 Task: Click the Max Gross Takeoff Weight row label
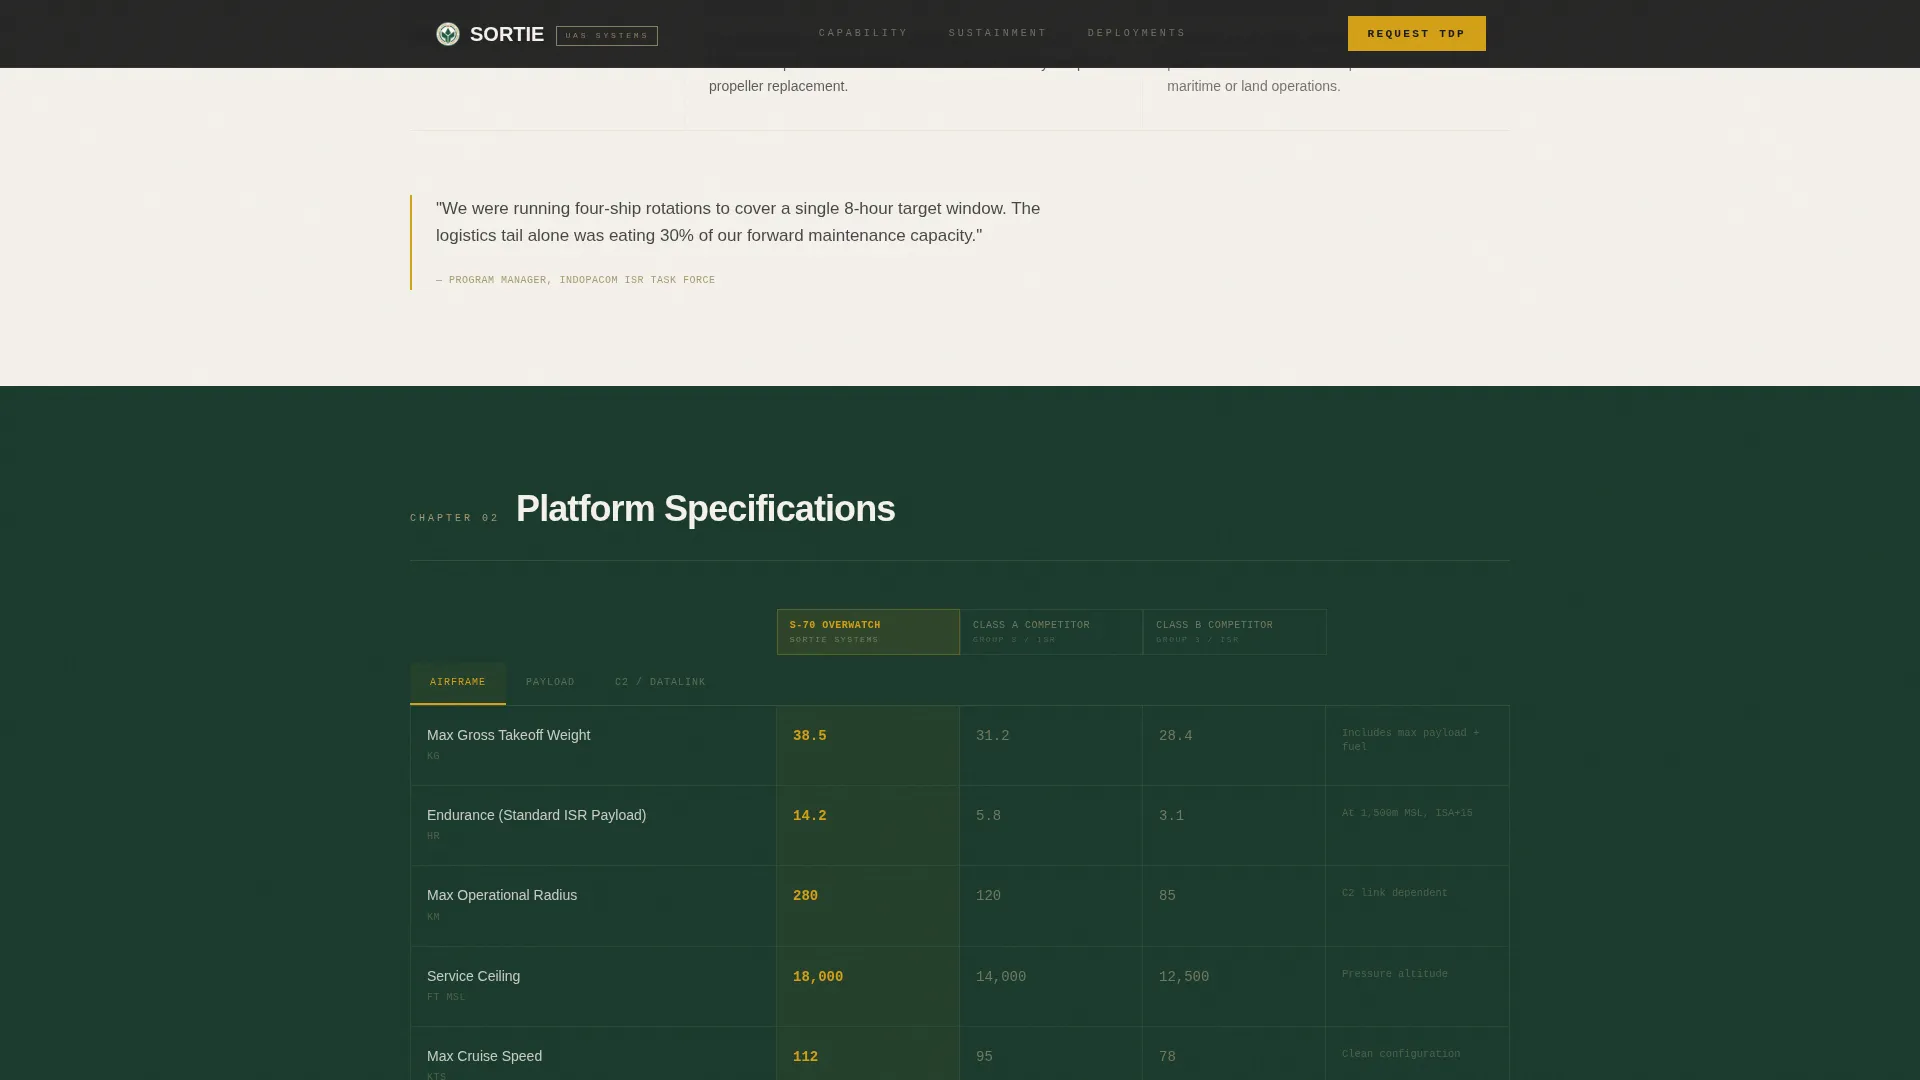click(508, 735)
